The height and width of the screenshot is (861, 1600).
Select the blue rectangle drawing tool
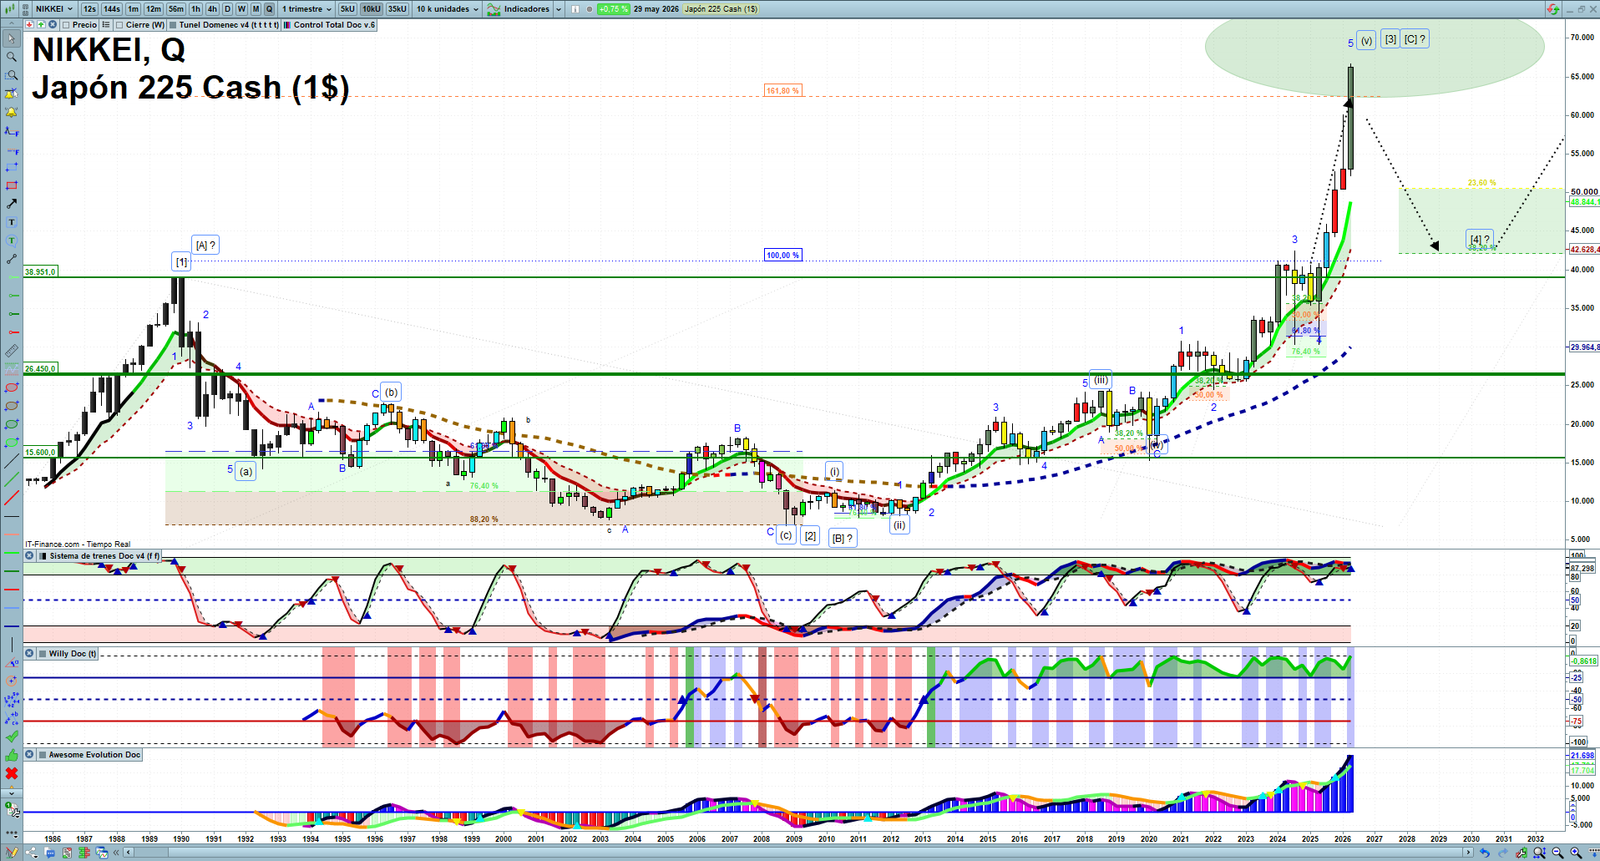[11, 167]
